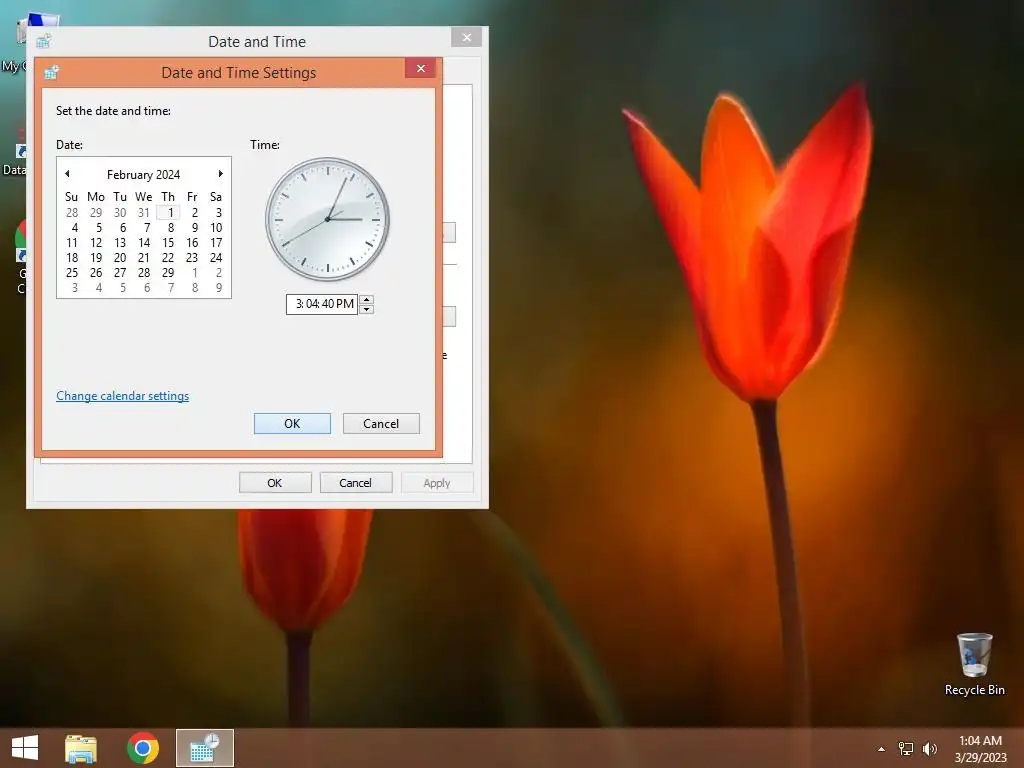This screenshot has width=1024, height=768.
Task: Click the time input field 3:04:40 PM
Action: point(323,304)
